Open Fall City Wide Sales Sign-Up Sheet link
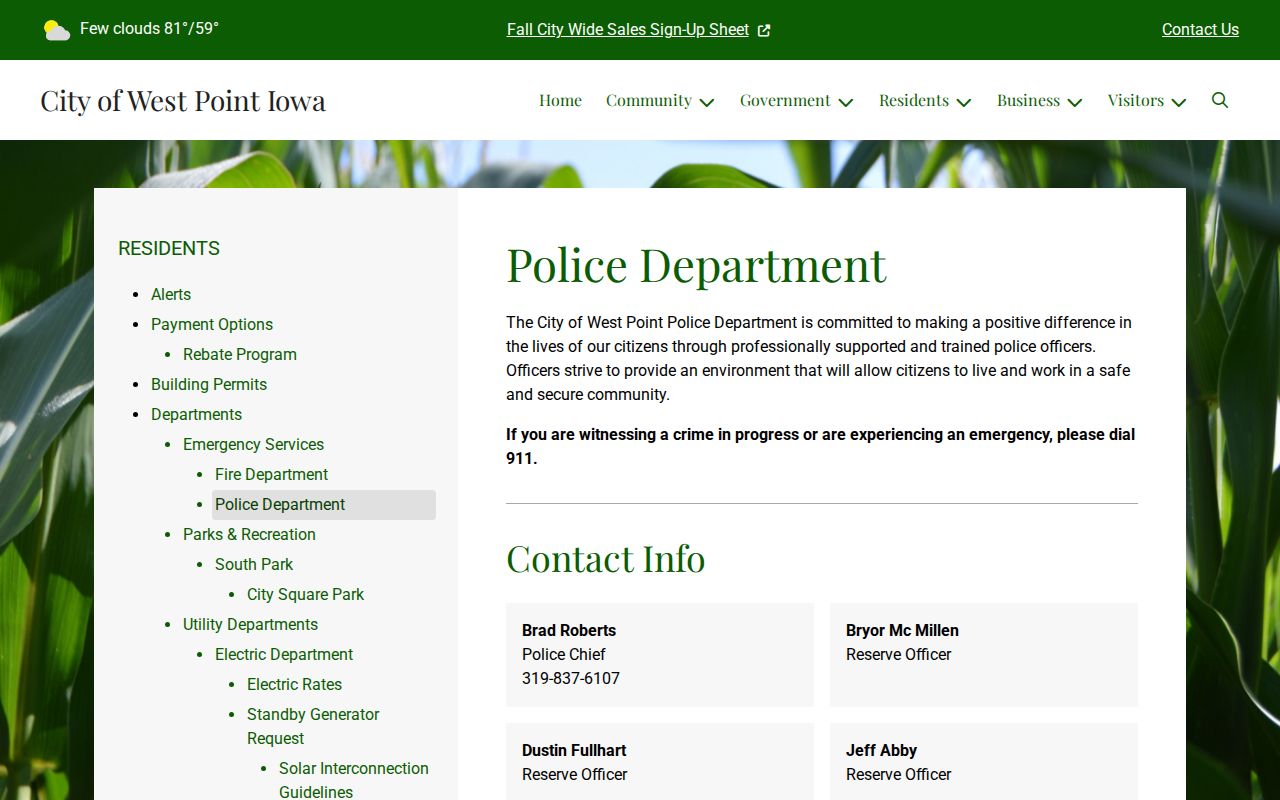This screenshot has height=800, width=1280. pos(628,30)
